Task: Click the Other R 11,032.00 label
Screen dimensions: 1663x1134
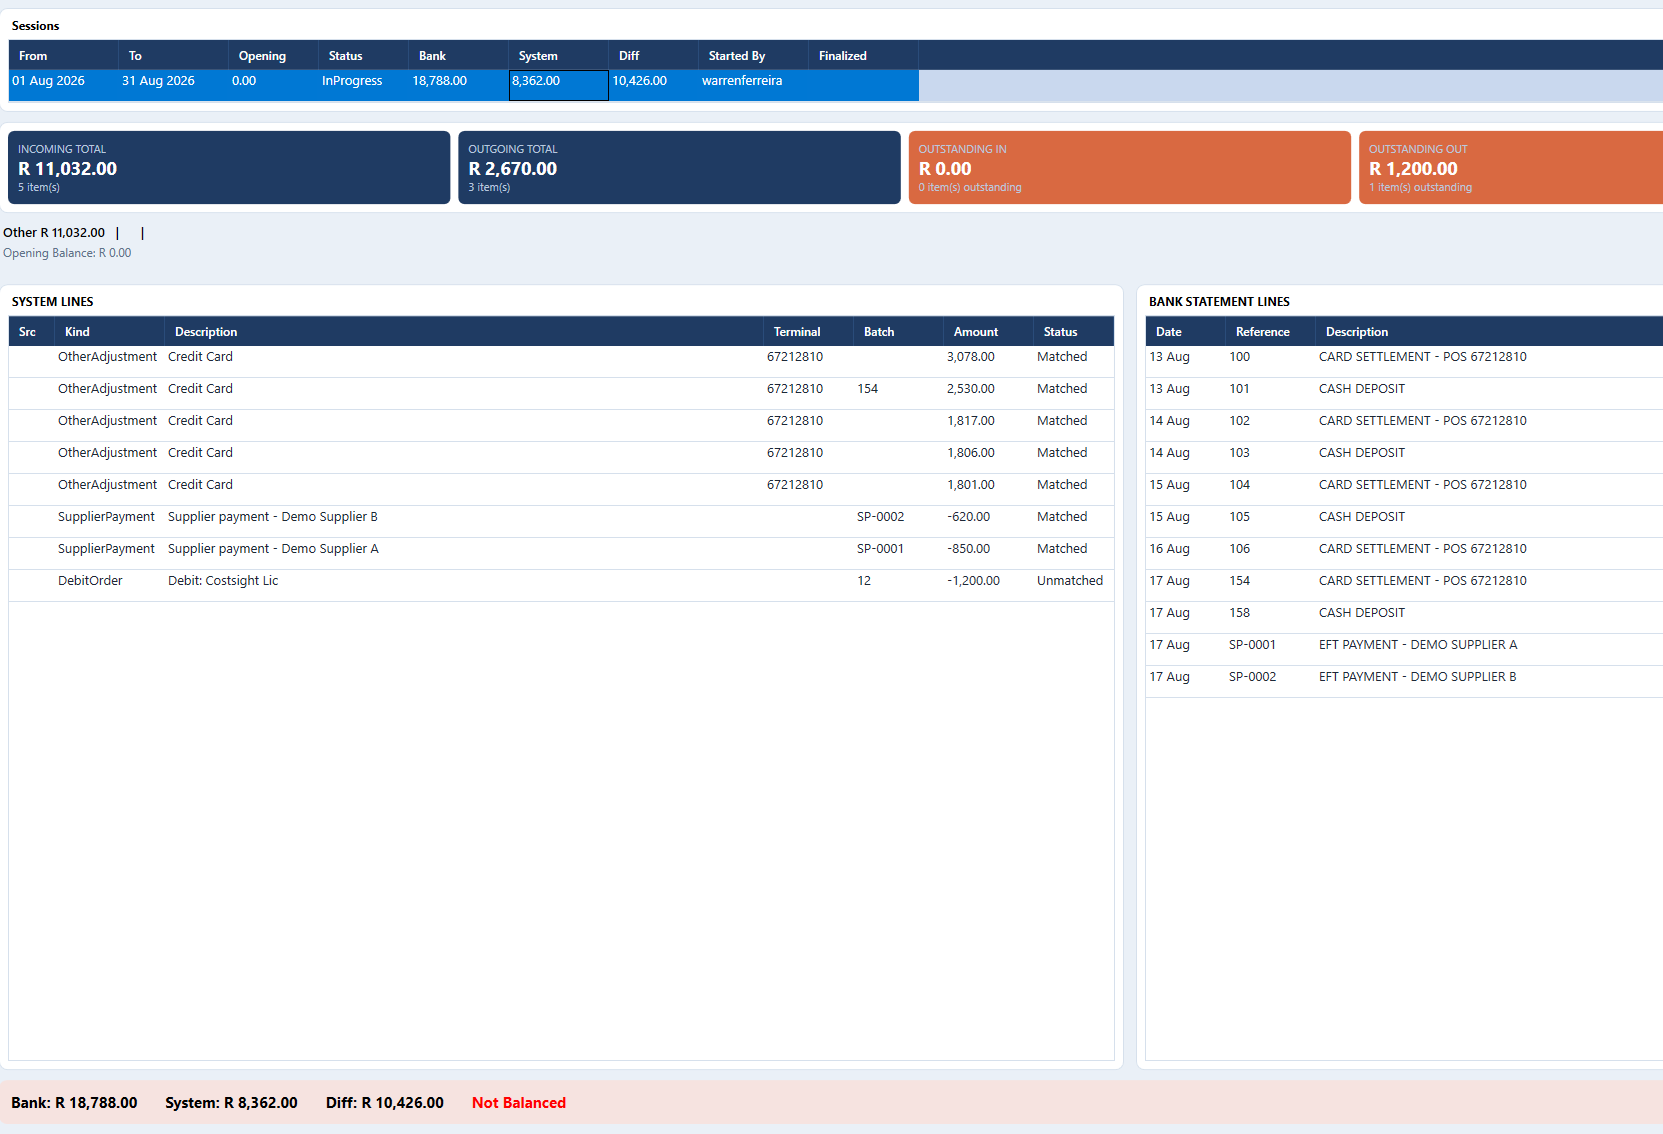Action: (54, 233)
